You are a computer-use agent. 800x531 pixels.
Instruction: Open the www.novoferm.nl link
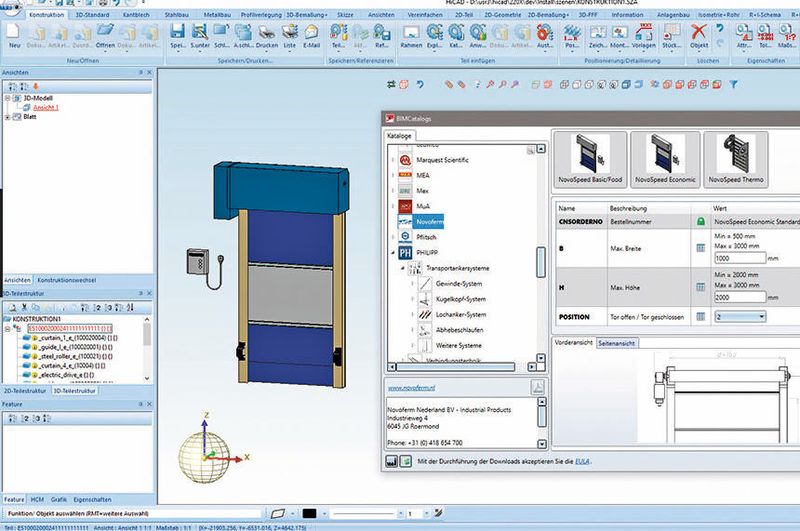tap(411, 388)
